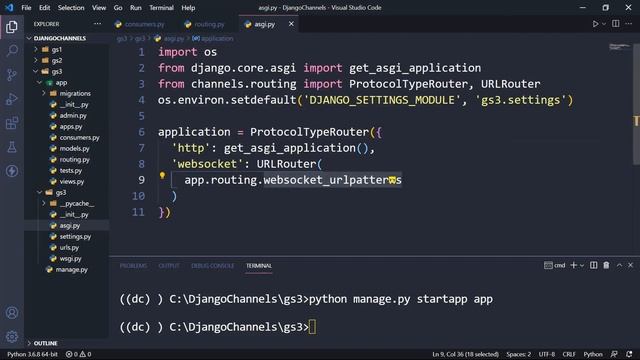Expand the gs1 folder

click(x=56, y=49)
